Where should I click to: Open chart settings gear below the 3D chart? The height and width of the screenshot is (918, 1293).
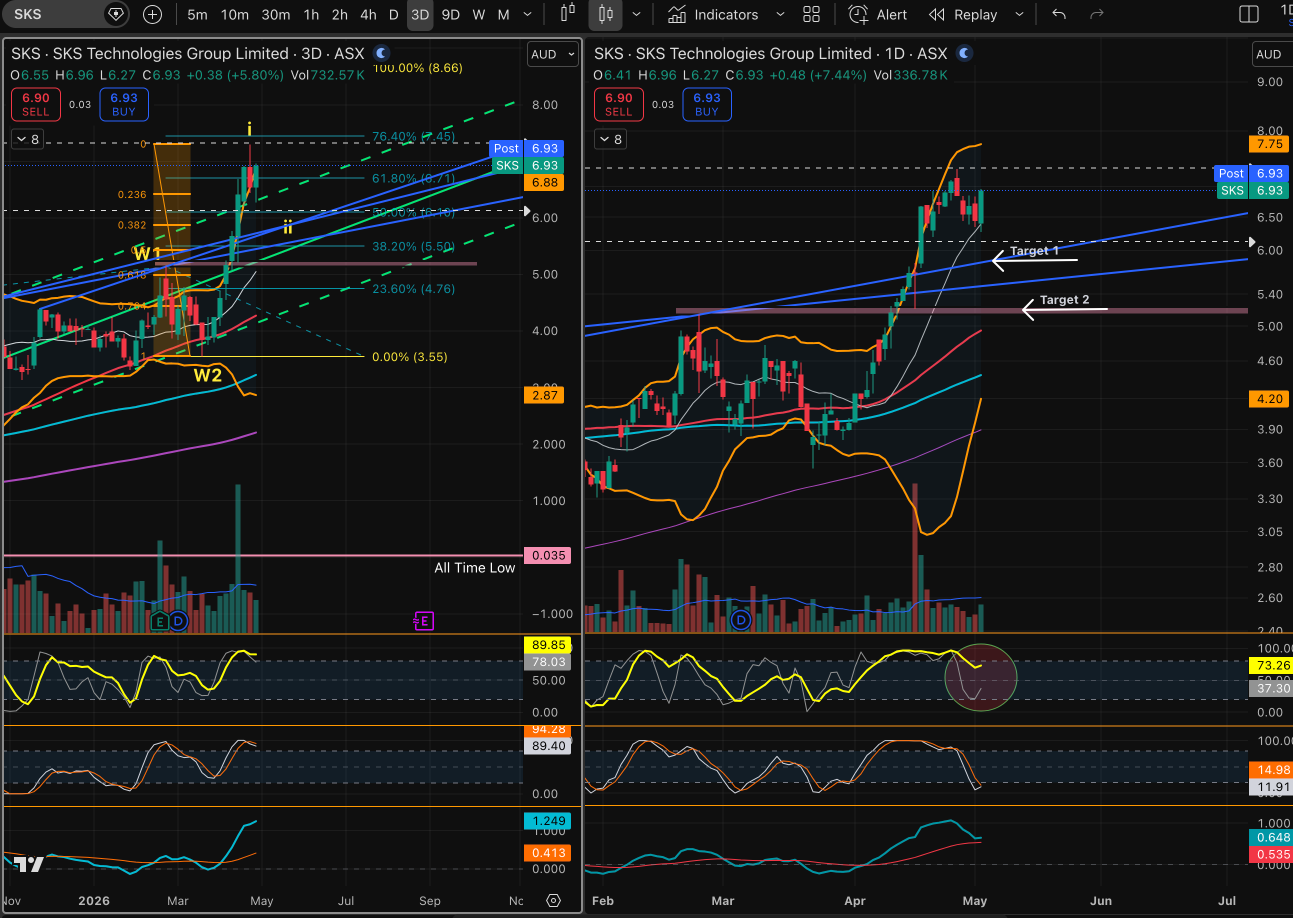tap(554, 900)
